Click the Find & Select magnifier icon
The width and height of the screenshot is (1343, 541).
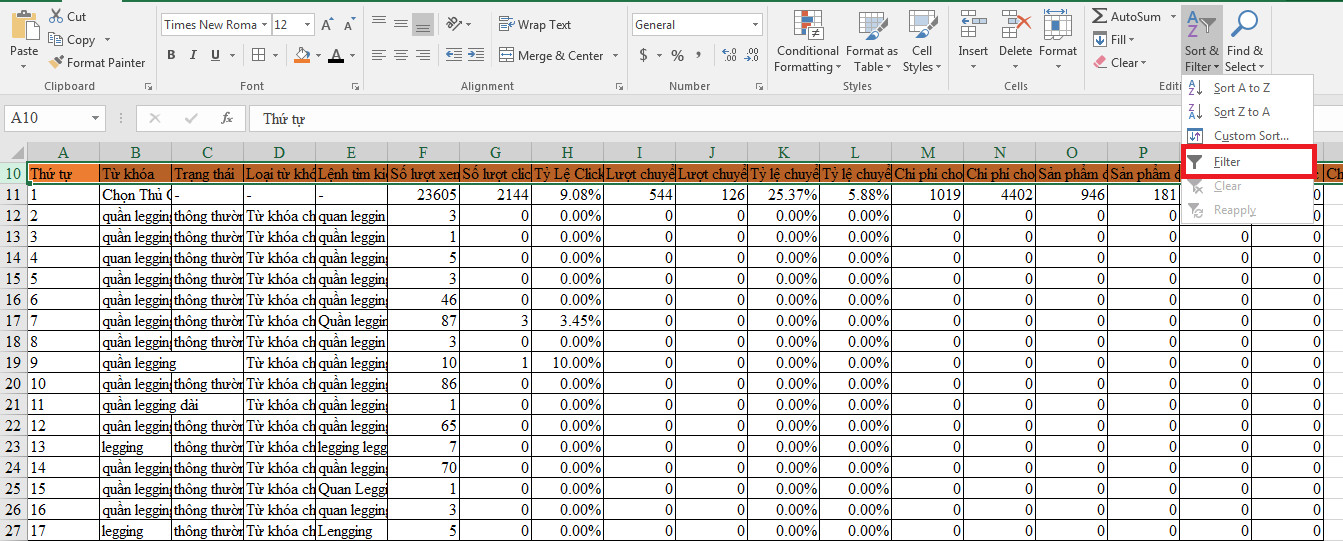coord(1244,25)
